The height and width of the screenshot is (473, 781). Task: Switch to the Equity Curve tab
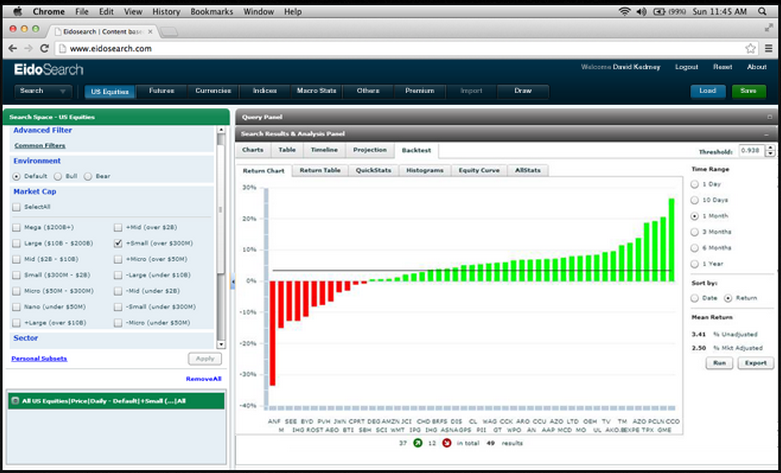point(477,171)
